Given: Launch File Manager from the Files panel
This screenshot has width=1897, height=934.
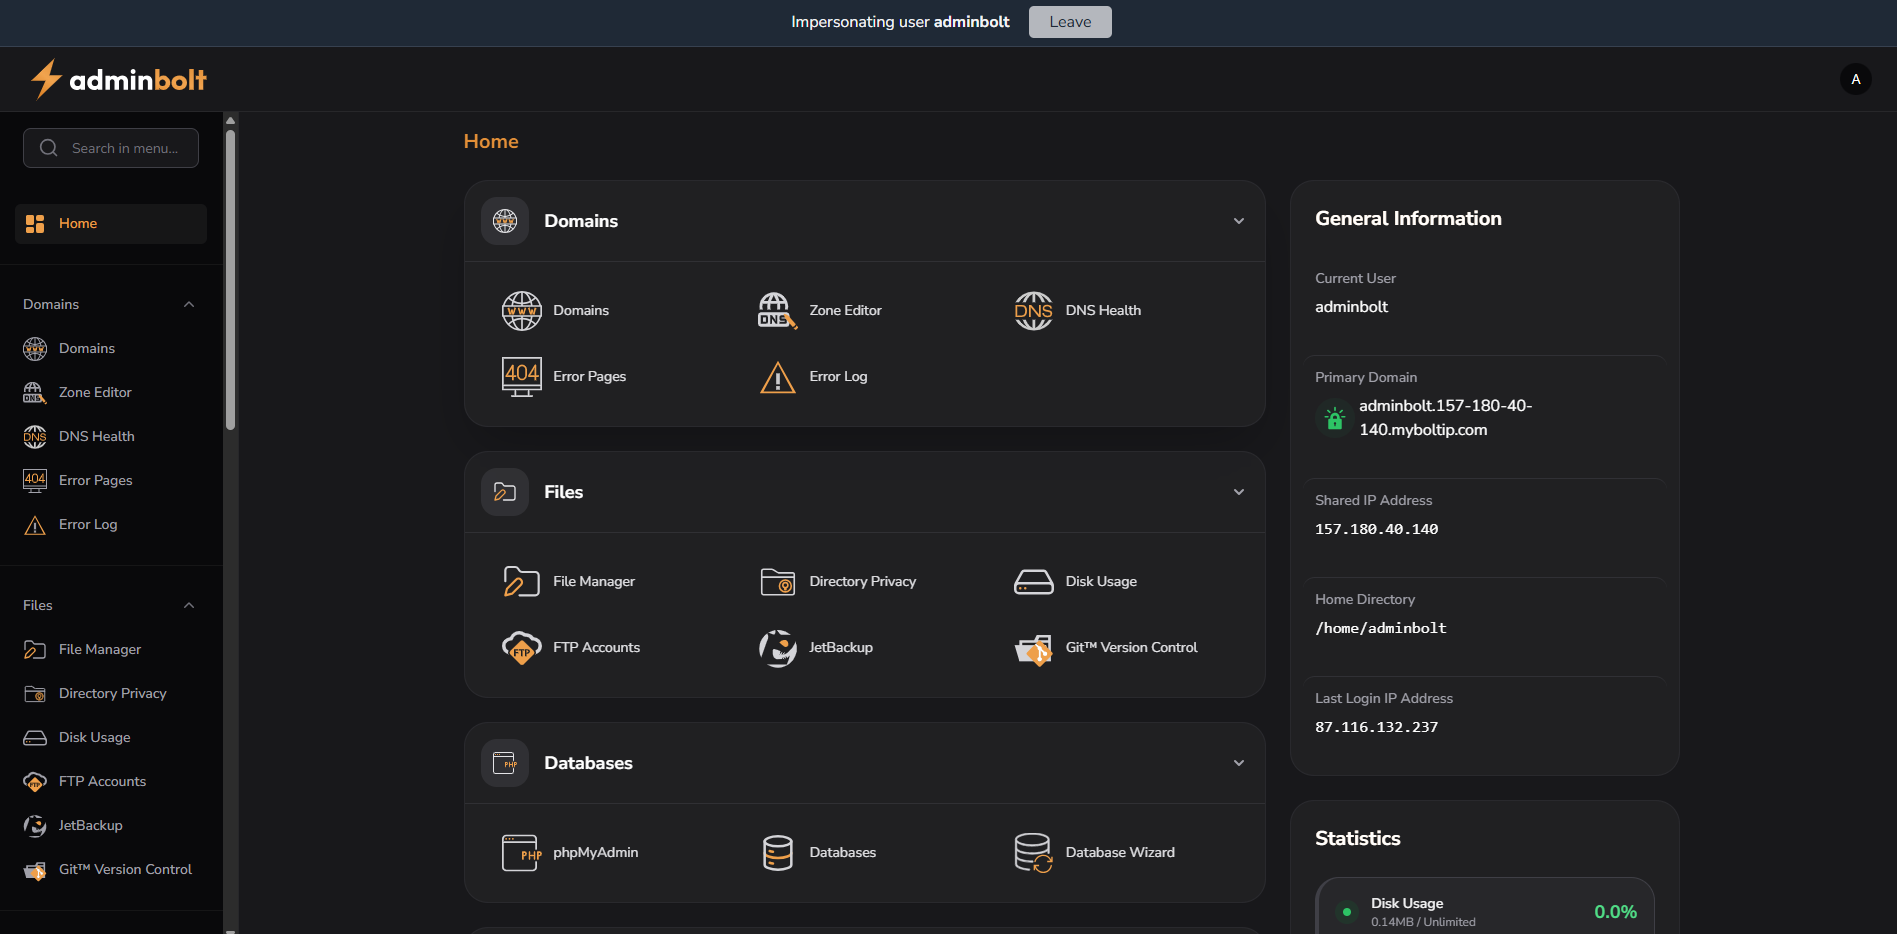Looking at the screenshot, I should (x=521, y=582).
